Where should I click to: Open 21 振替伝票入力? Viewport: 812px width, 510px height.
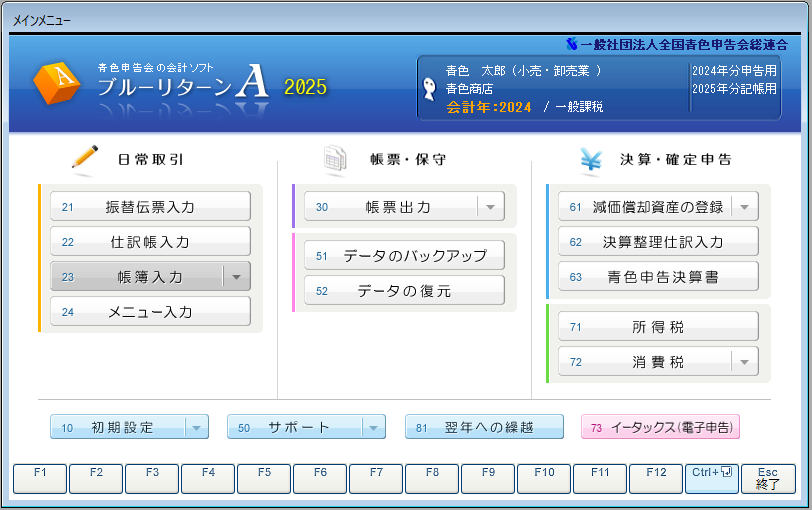[x=150, y=206]
